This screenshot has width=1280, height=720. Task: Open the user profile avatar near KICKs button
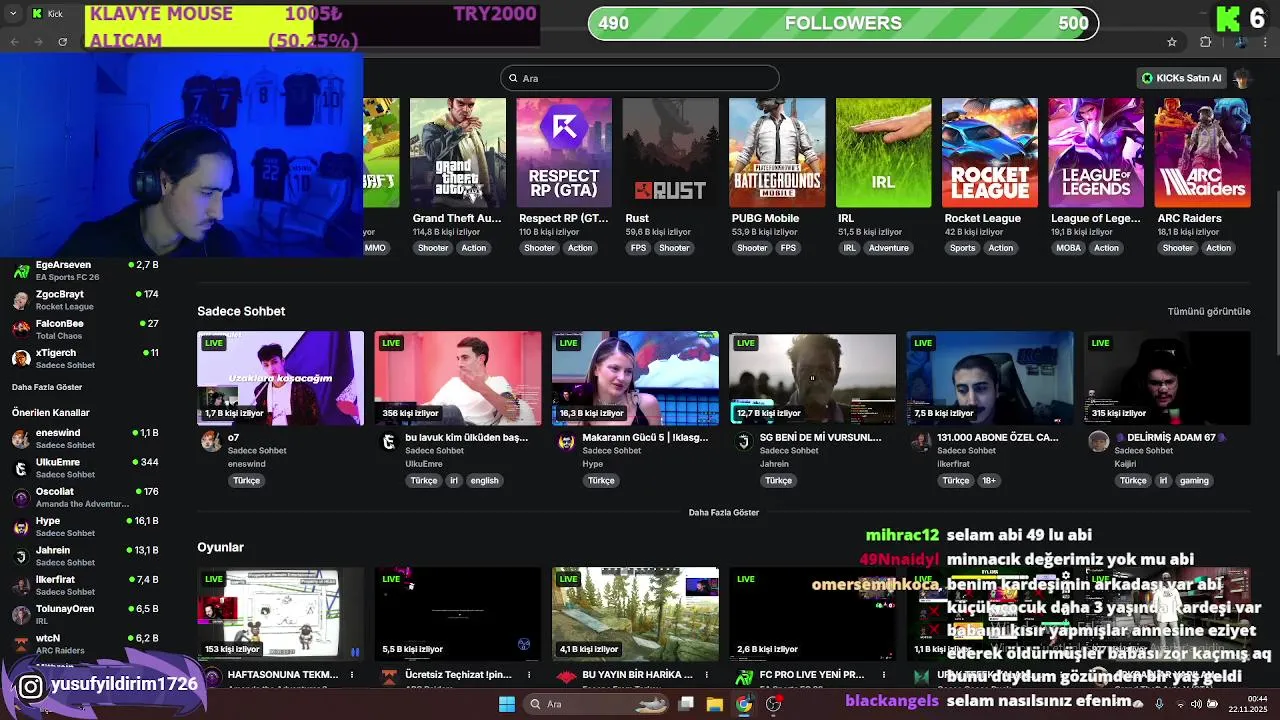click(x=1242, y=78)
